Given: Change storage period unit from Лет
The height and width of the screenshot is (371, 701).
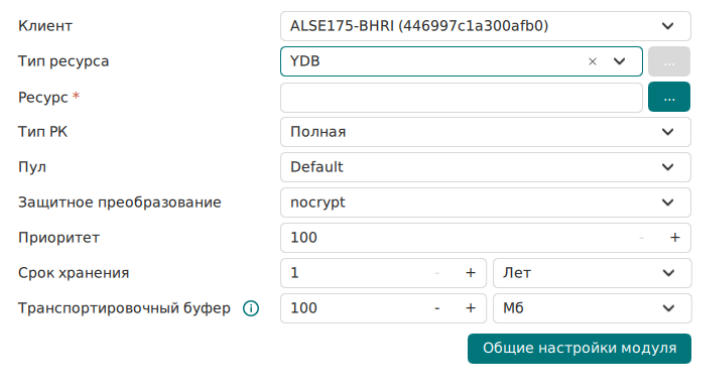Looking at the screenshot, I should 592,273.
